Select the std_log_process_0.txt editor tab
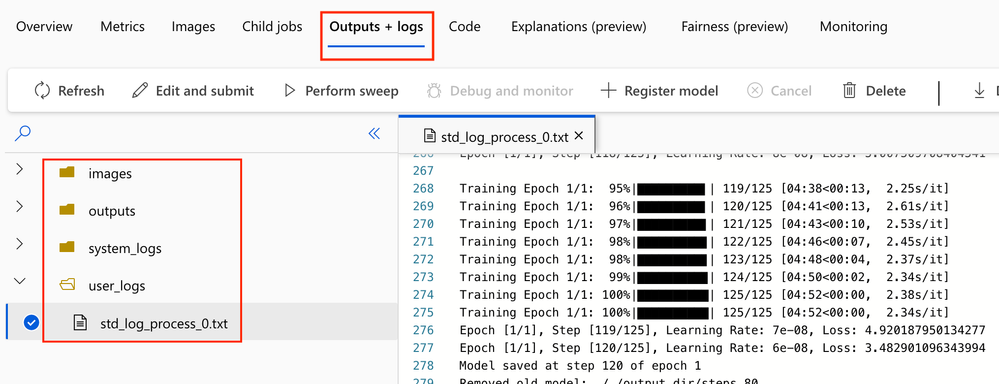Viewport: 999px width, 384px height. 496,136
